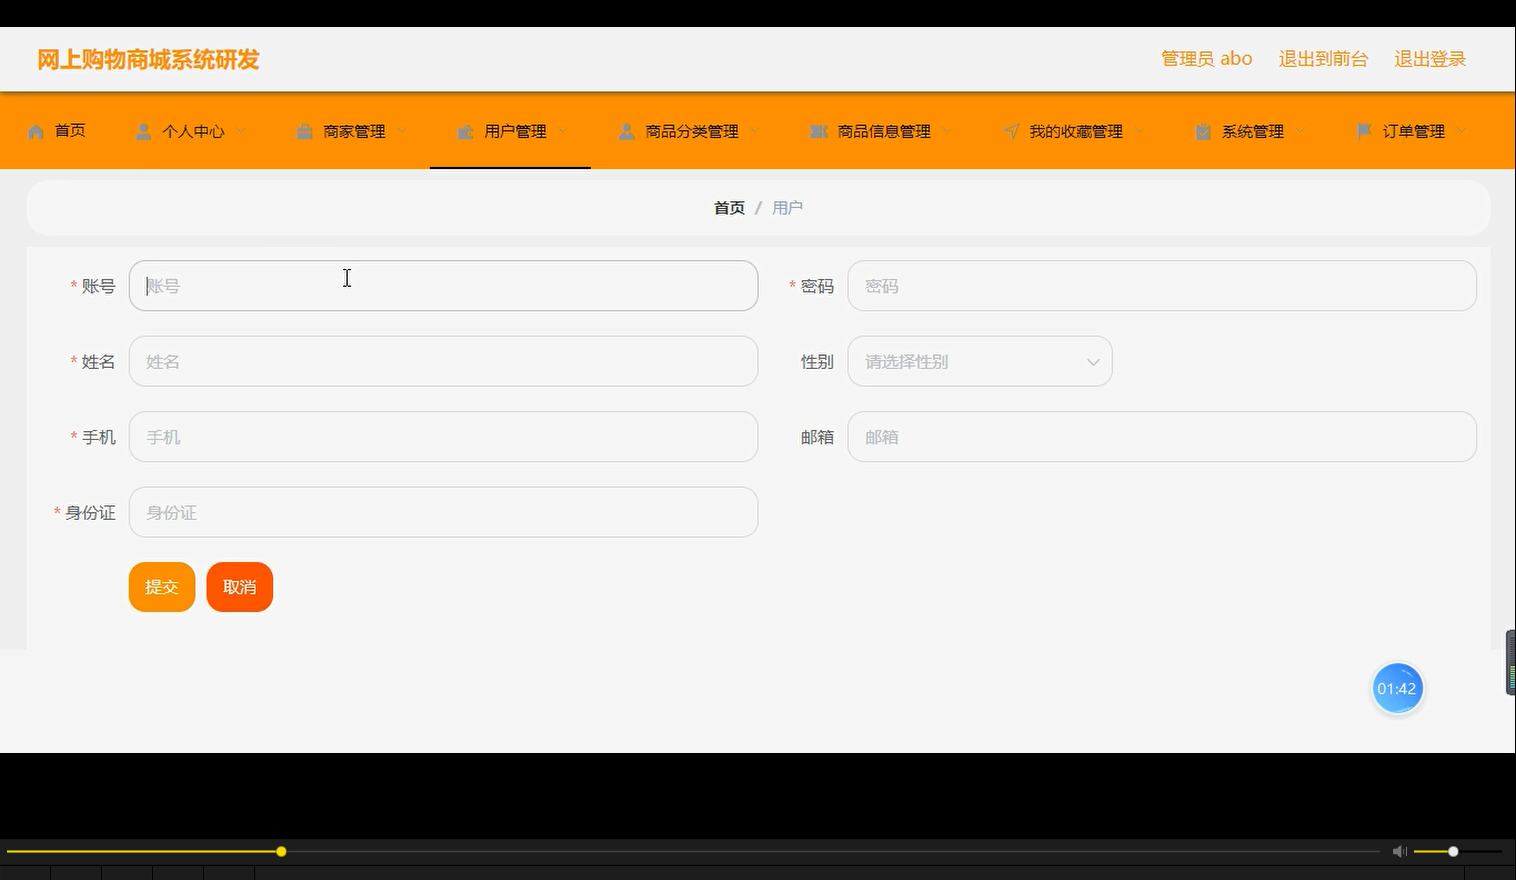Focus the 姓名 input field
Image resolution: width=1516 pixels, height=880 pixels.
point(443,361)
